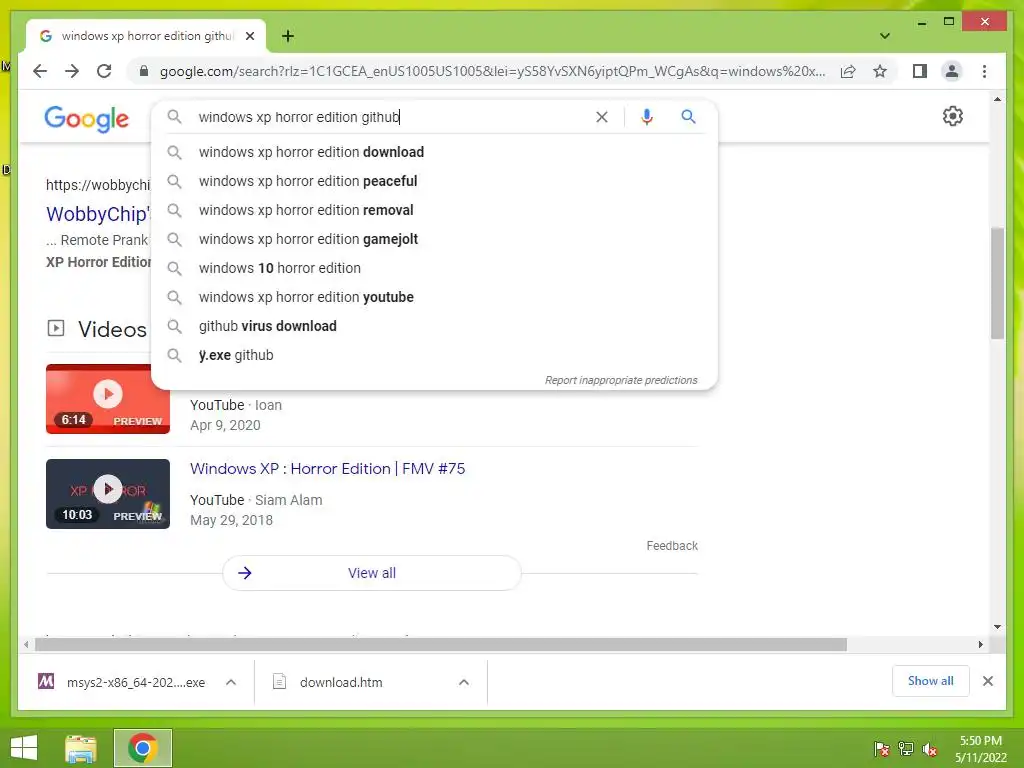Choose the 'youtube' search suggestion
This screenshot has height=768, width=1024.
(434, 297)
